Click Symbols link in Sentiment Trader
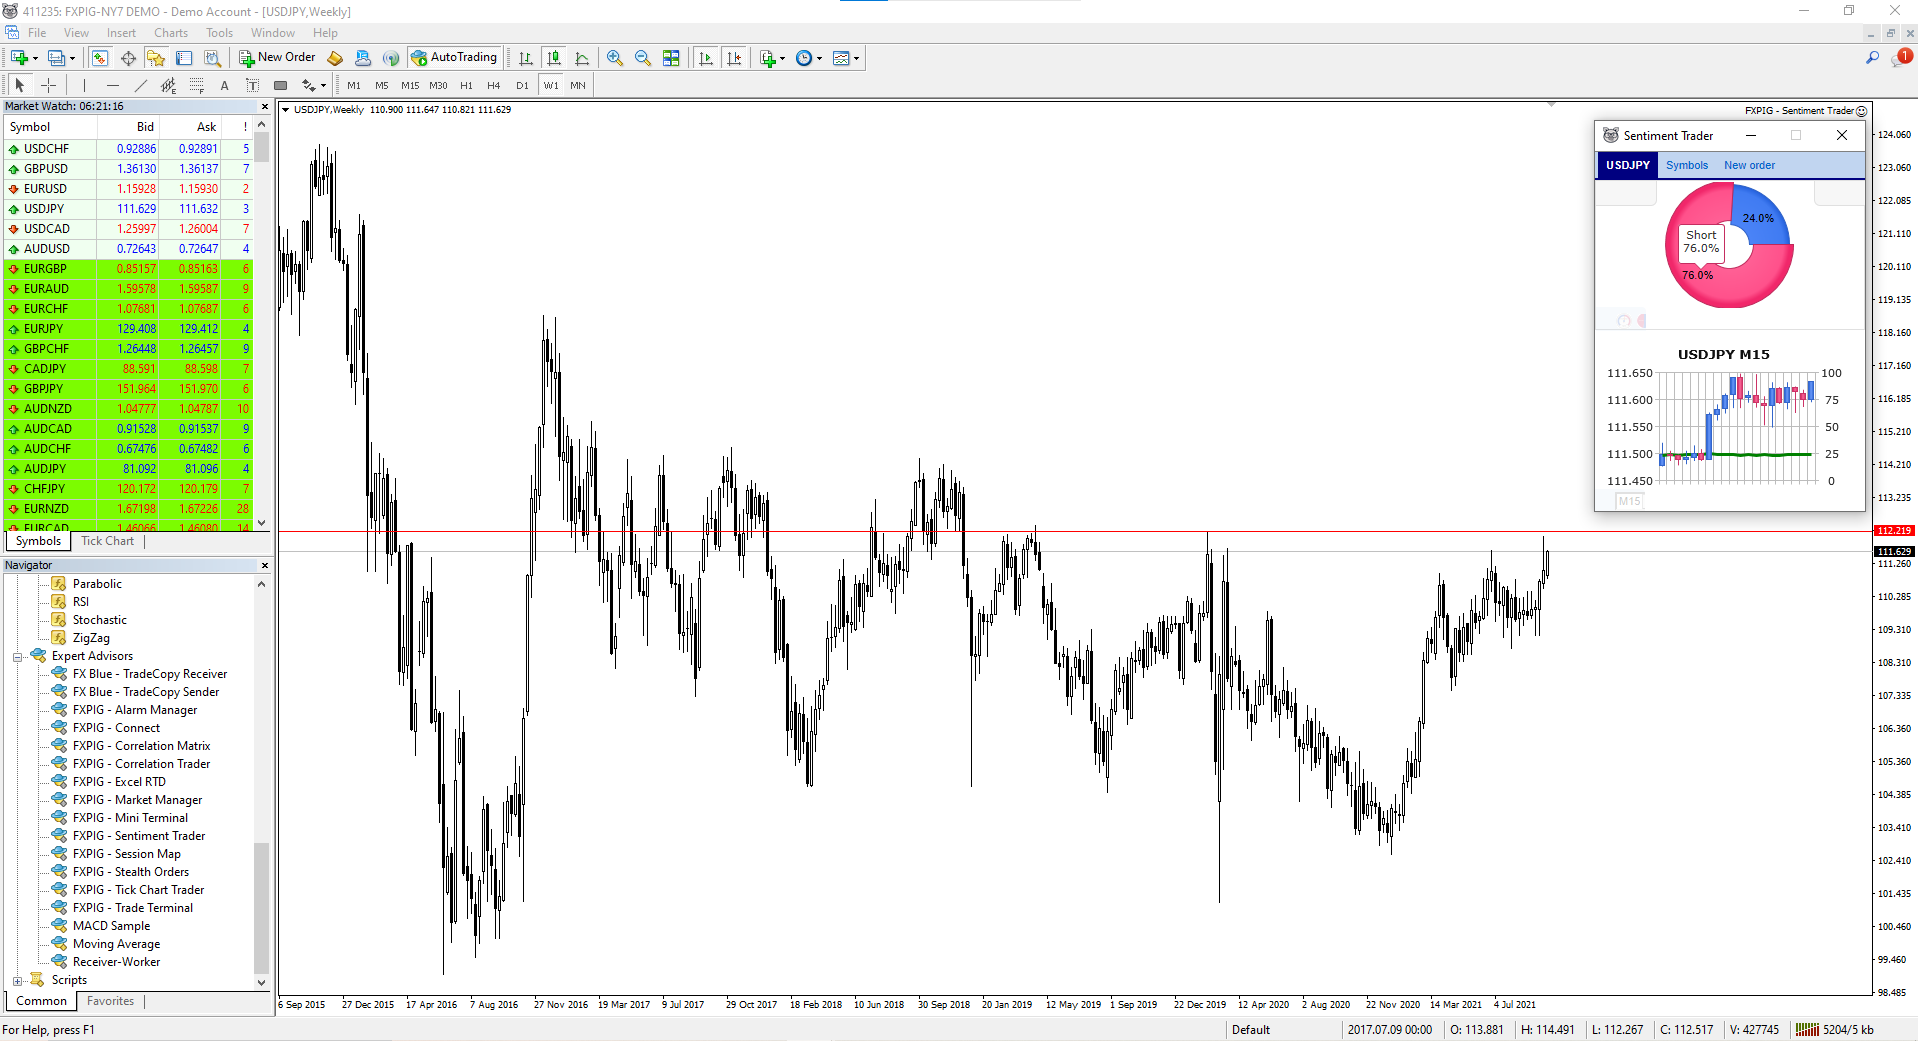The width and height of the screenshot is (1918, 1041). coord(1687,166)
